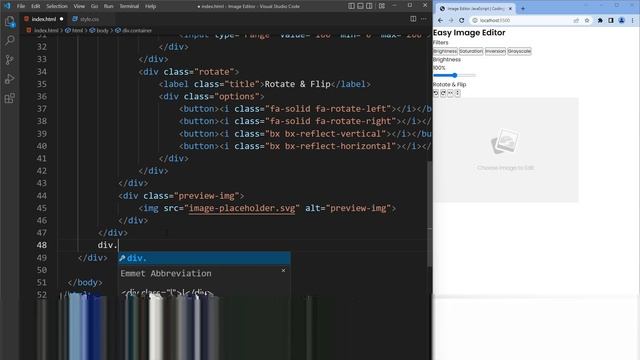Image resolution: width=640 pixels, height=360 pixels.
Task: Click the Saturation filter button
Action: click(471, 51)
